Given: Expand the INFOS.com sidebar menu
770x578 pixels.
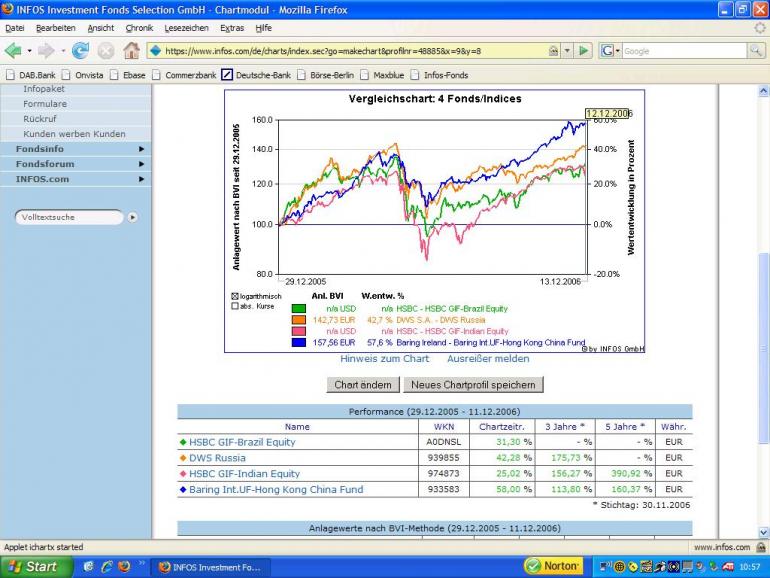Looking at the screenshot, I should [x=76, y=179].
